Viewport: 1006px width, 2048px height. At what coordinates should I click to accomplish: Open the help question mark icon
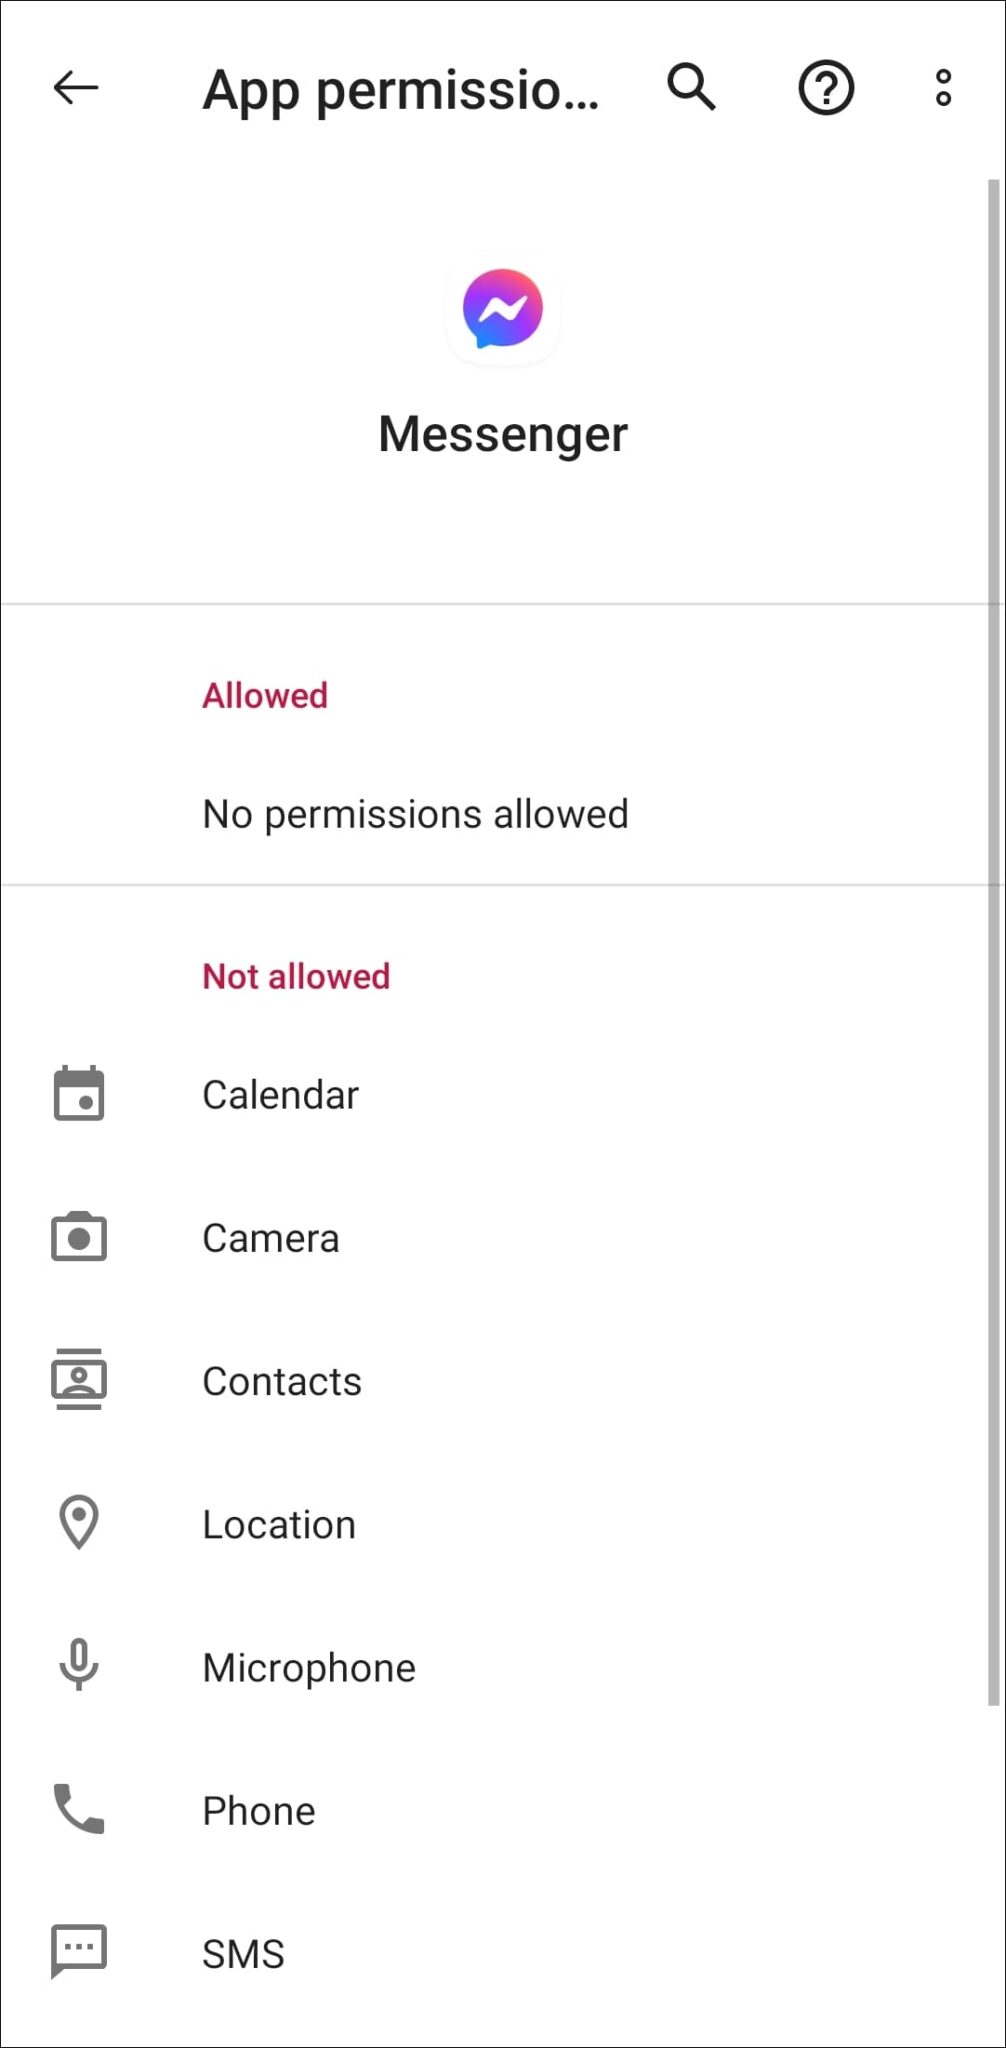[x=825, y=88]
